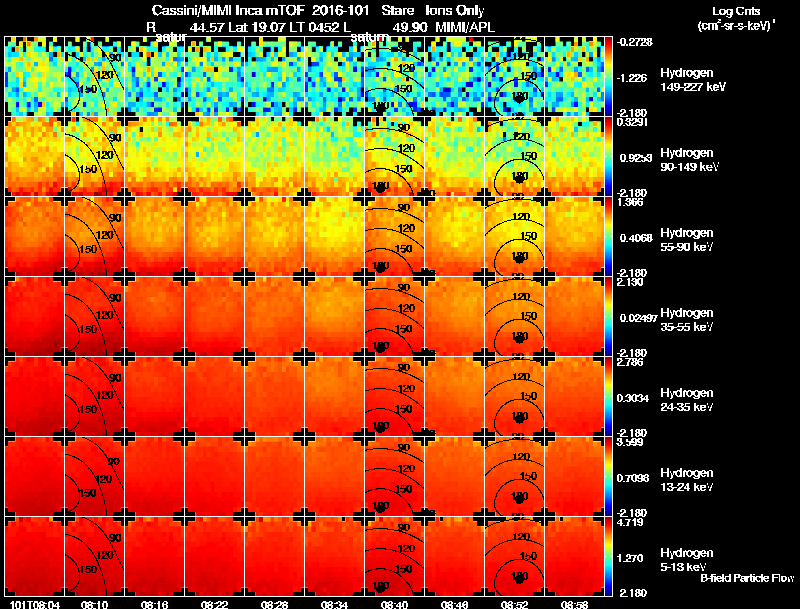Click the 'Hydrogen 5-13 keV' row label
This screenshot has height=609, width=800.
(x=687, y=560)
